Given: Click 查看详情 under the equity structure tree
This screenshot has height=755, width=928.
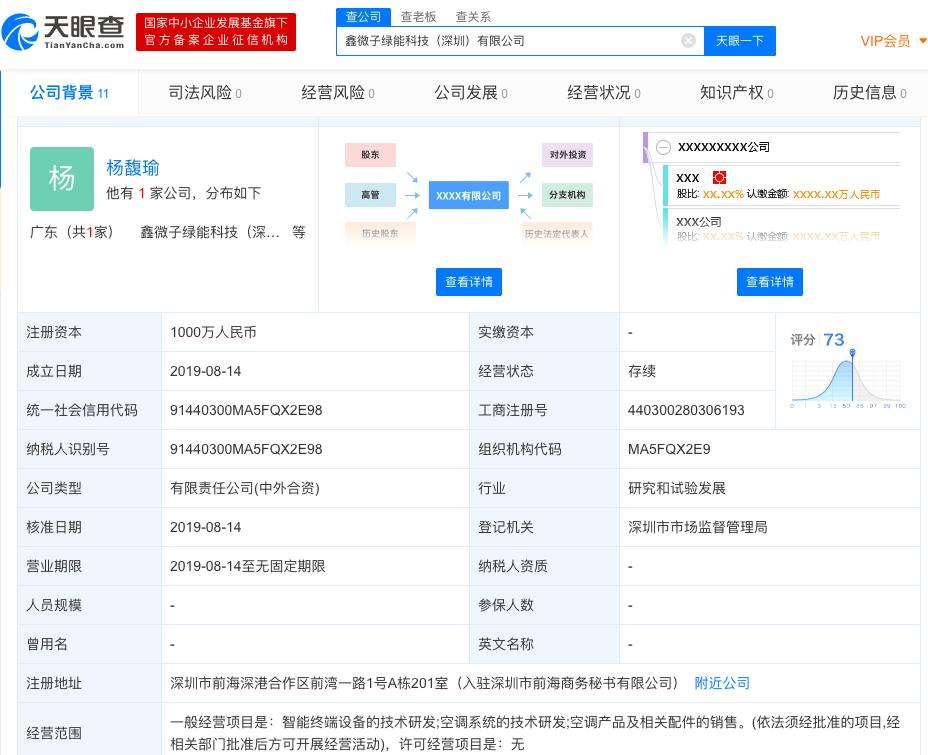Looking at the screenshot, I should [x=769, y=282].
